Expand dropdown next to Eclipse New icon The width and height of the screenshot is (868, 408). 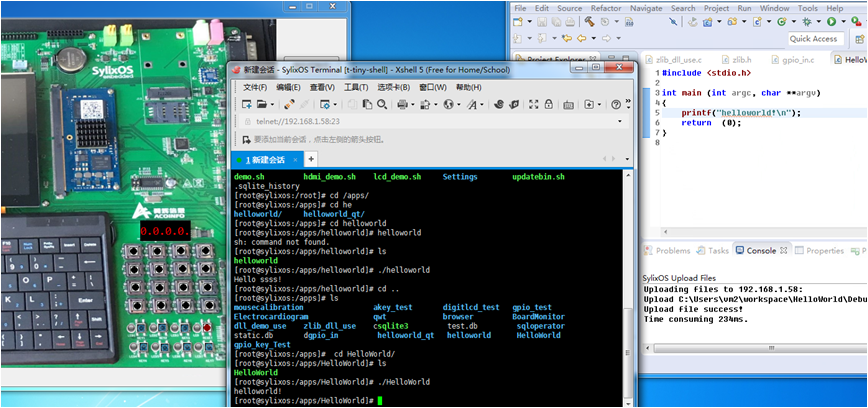(x=530, y=22)
